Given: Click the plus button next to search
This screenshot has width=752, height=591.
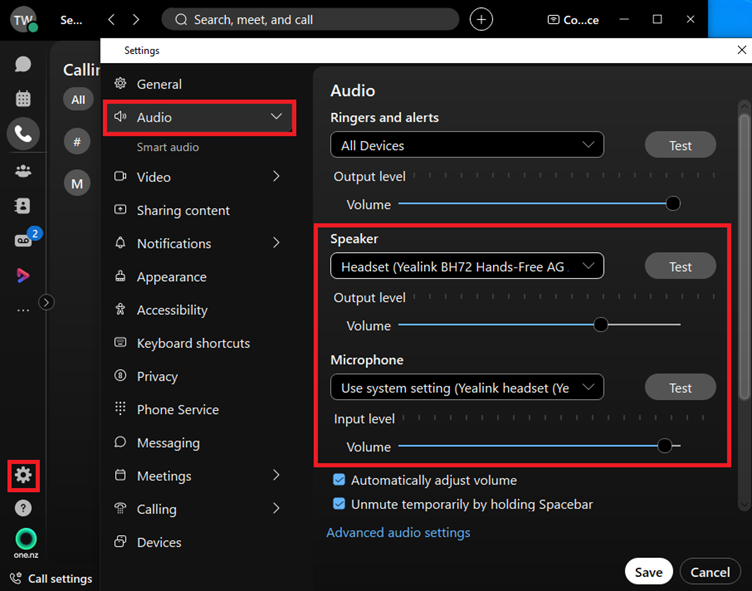Looking at the screenshot, I should pos(481,20).
